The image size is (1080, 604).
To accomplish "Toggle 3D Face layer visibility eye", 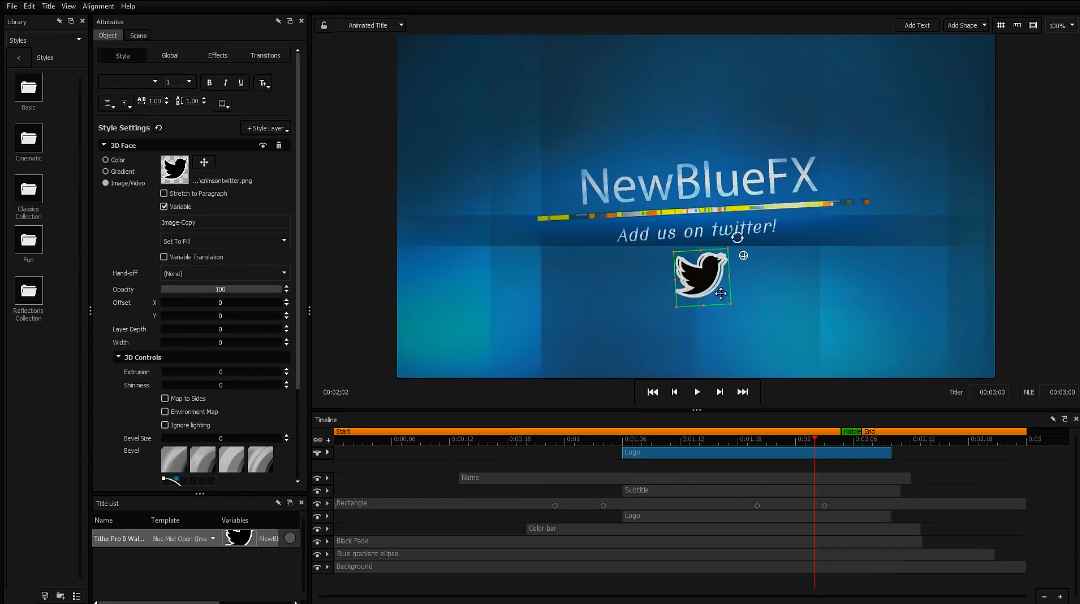I will (262, 145).
